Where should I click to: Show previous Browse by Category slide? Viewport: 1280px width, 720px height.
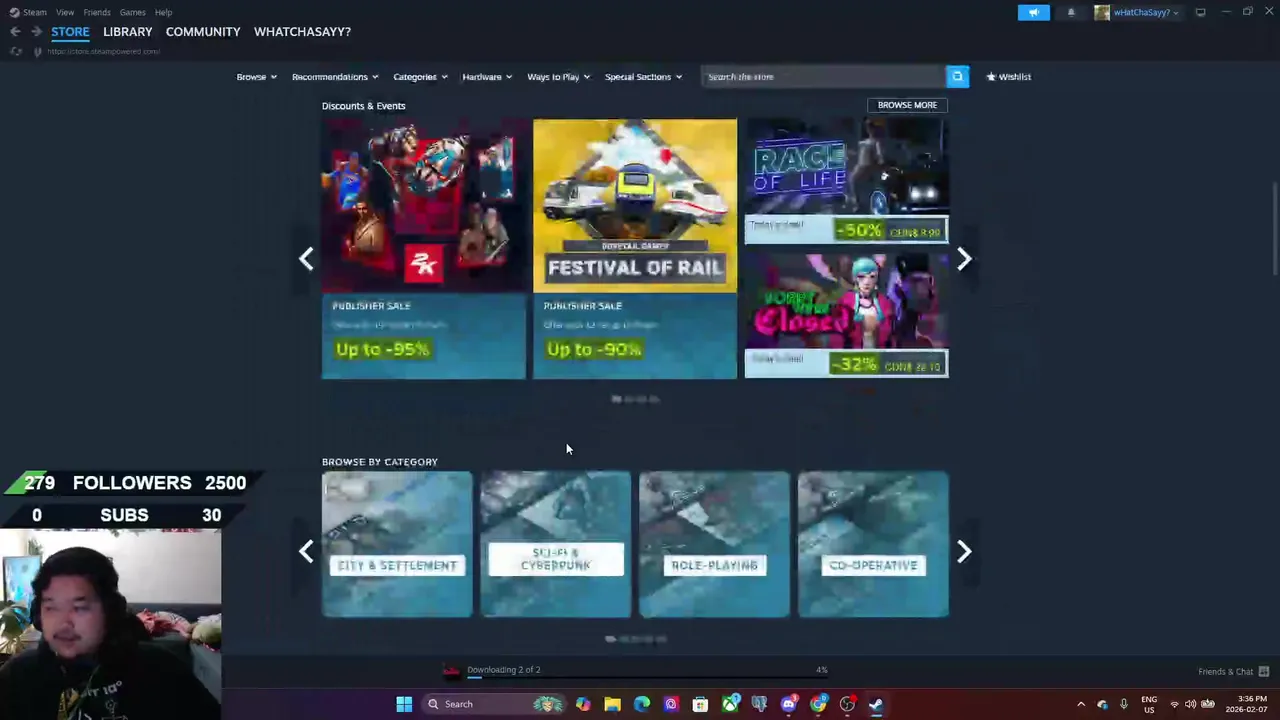[306, 551]
